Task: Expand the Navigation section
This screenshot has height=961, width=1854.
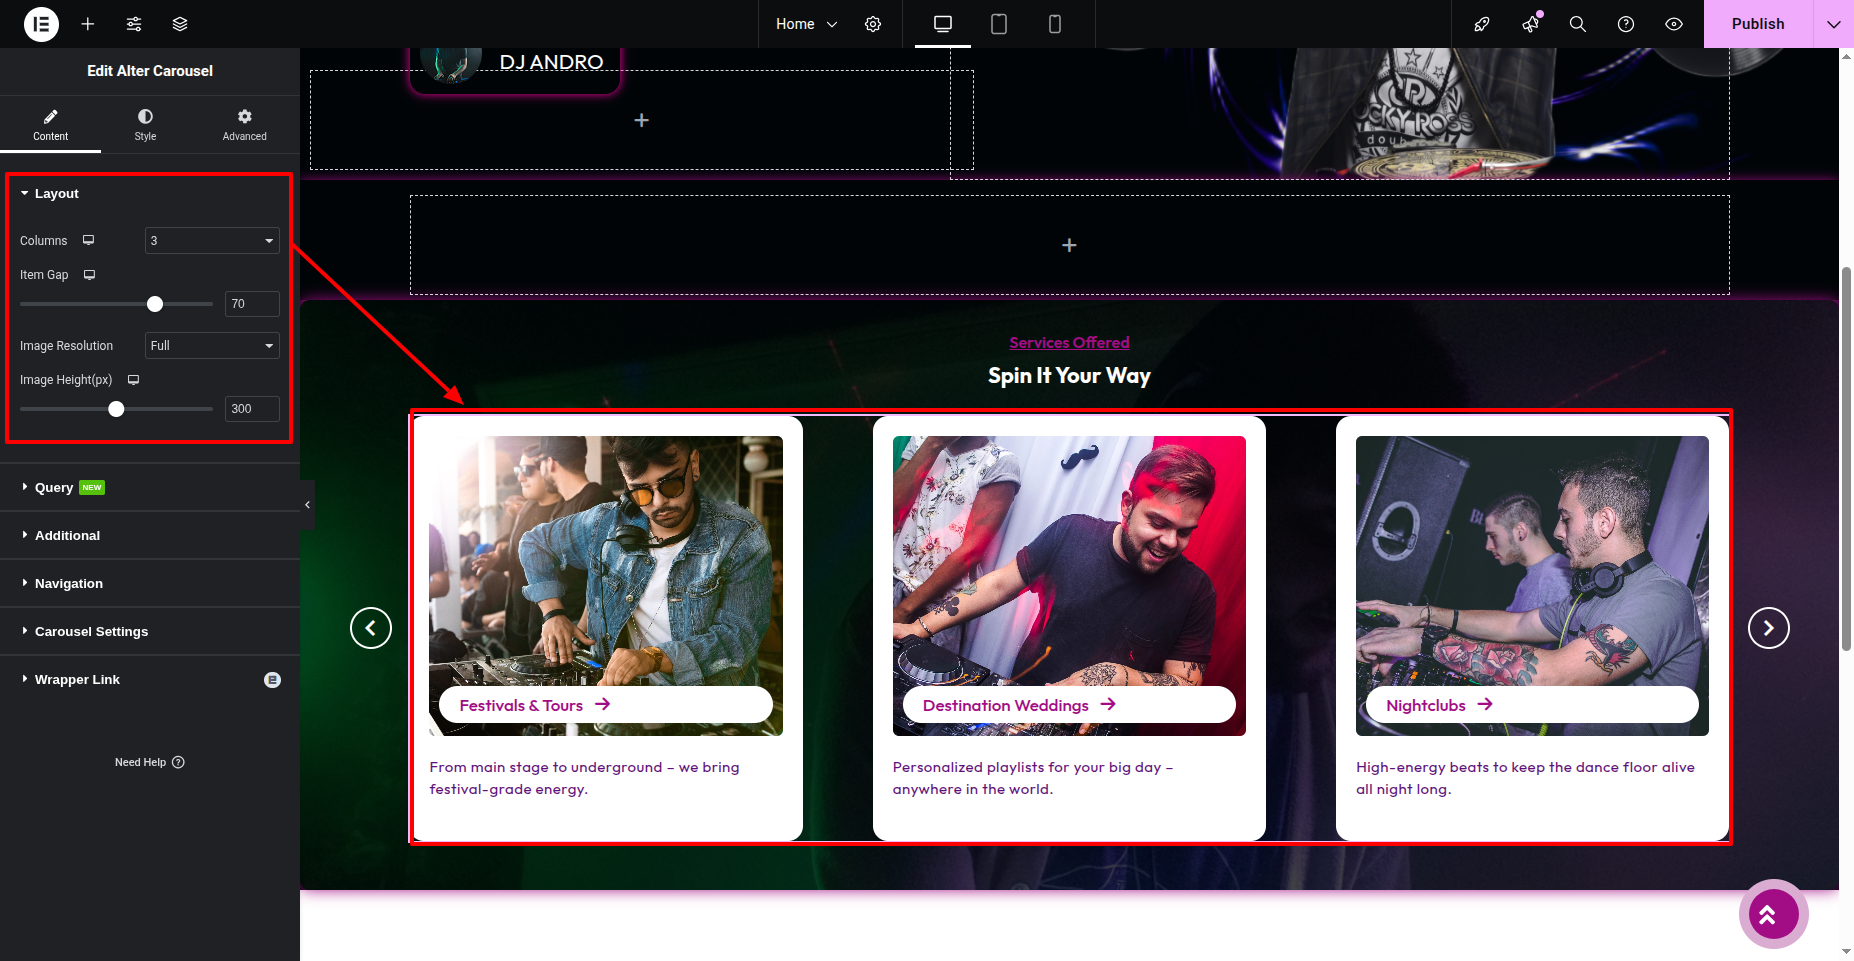Action: (x=69, y=584)
